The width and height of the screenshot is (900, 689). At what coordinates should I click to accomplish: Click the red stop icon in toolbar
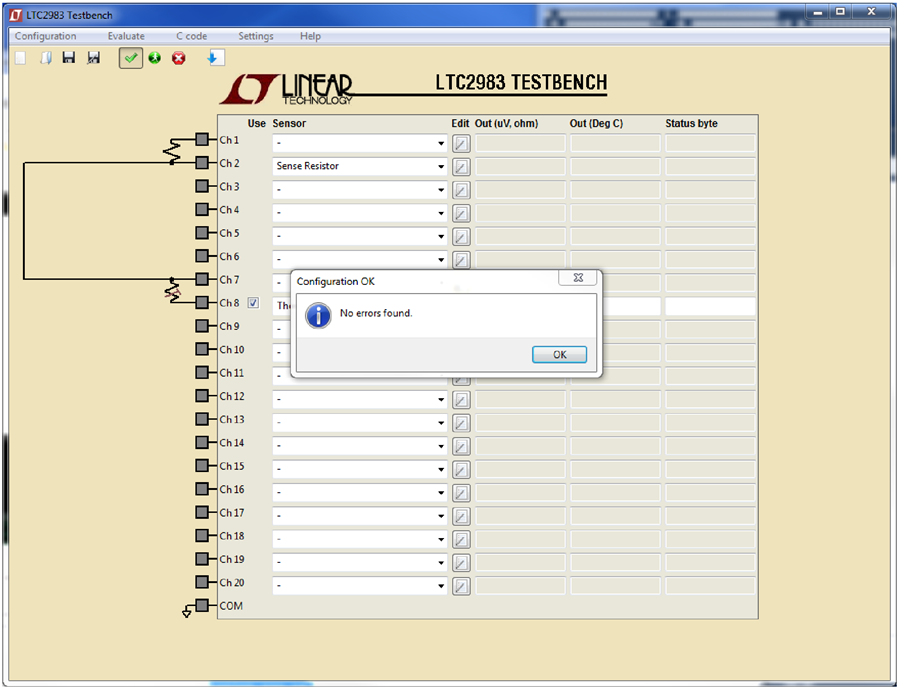coord(179,58)
